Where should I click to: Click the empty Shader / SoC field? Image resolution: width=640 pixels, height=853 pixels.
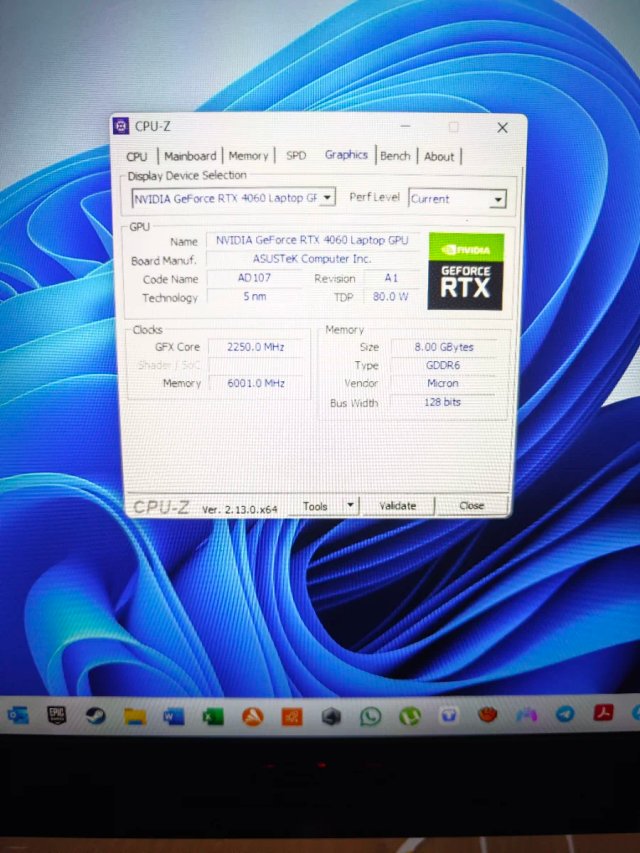point(255,365)
